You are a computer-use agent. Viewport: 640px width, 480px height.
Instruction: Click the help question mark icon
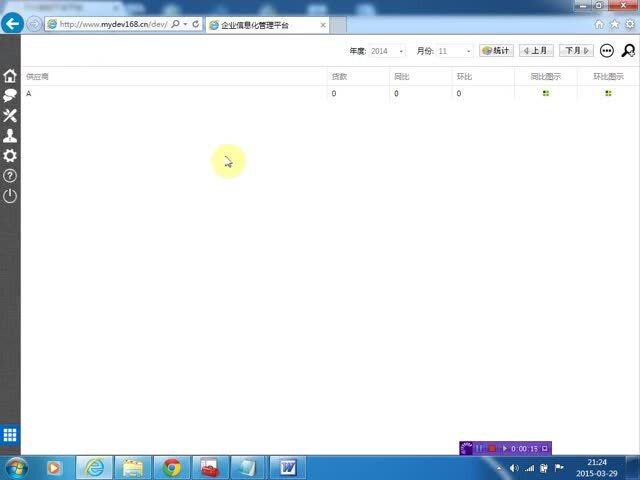point(10,176)
